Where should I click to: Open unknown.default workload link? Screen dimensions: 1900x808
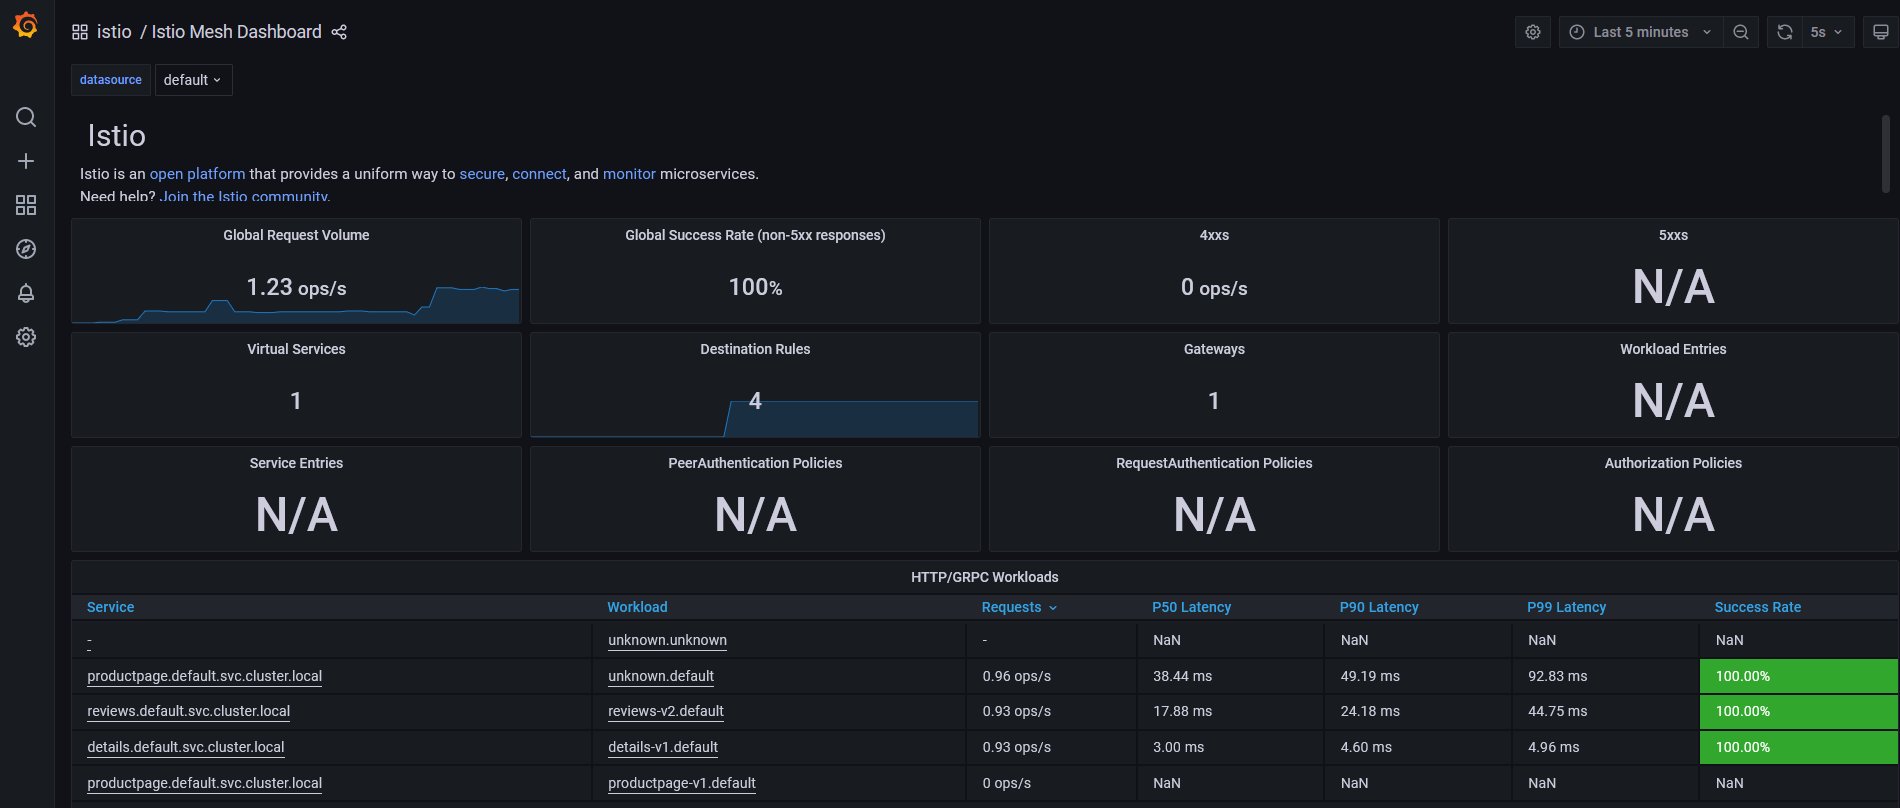coord(661,676)
